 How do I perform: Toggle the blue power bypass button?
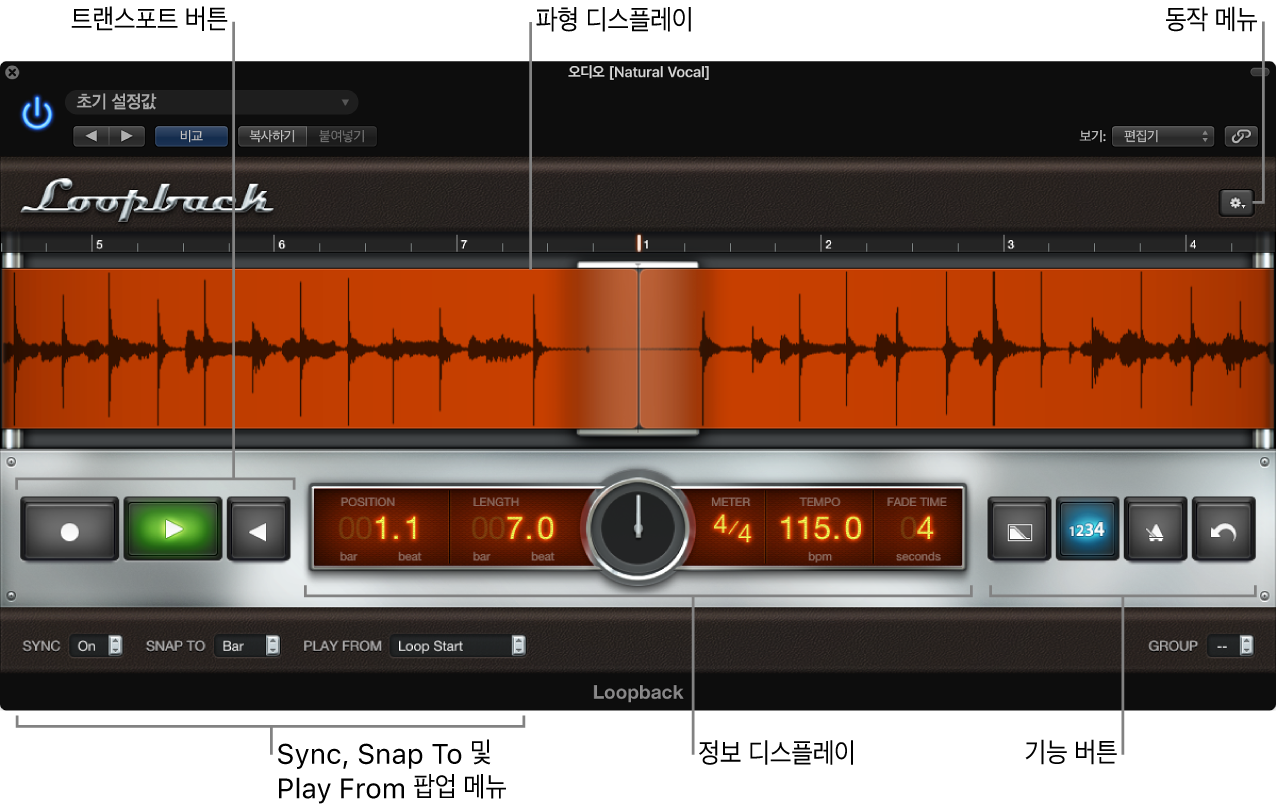pyautogui.click(x=36, y=113)
